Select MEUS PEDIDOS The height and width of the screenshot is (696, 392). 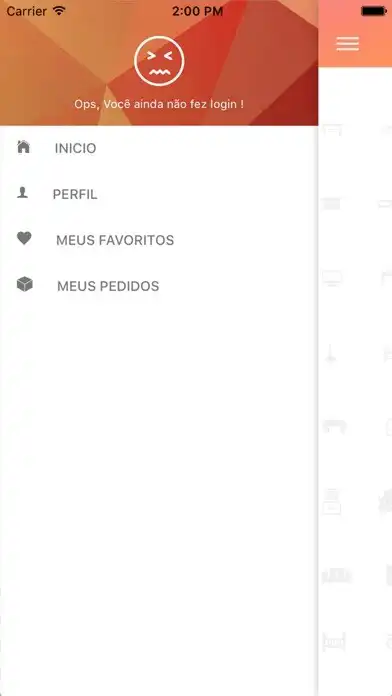click(x=108, y=286)
